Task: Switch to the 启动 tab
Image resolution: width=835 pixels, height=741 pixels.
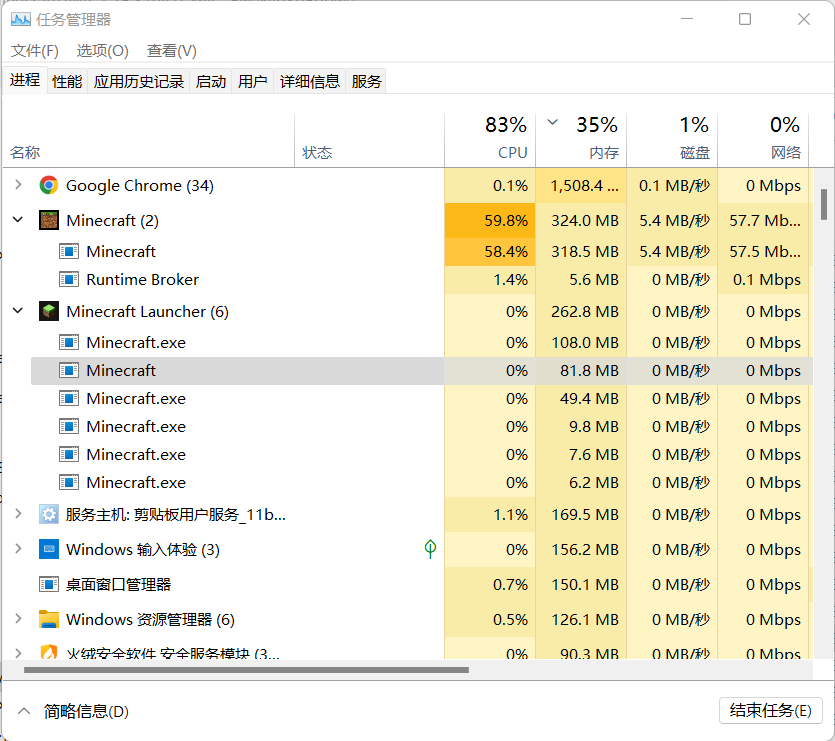Action: point(210,82)
